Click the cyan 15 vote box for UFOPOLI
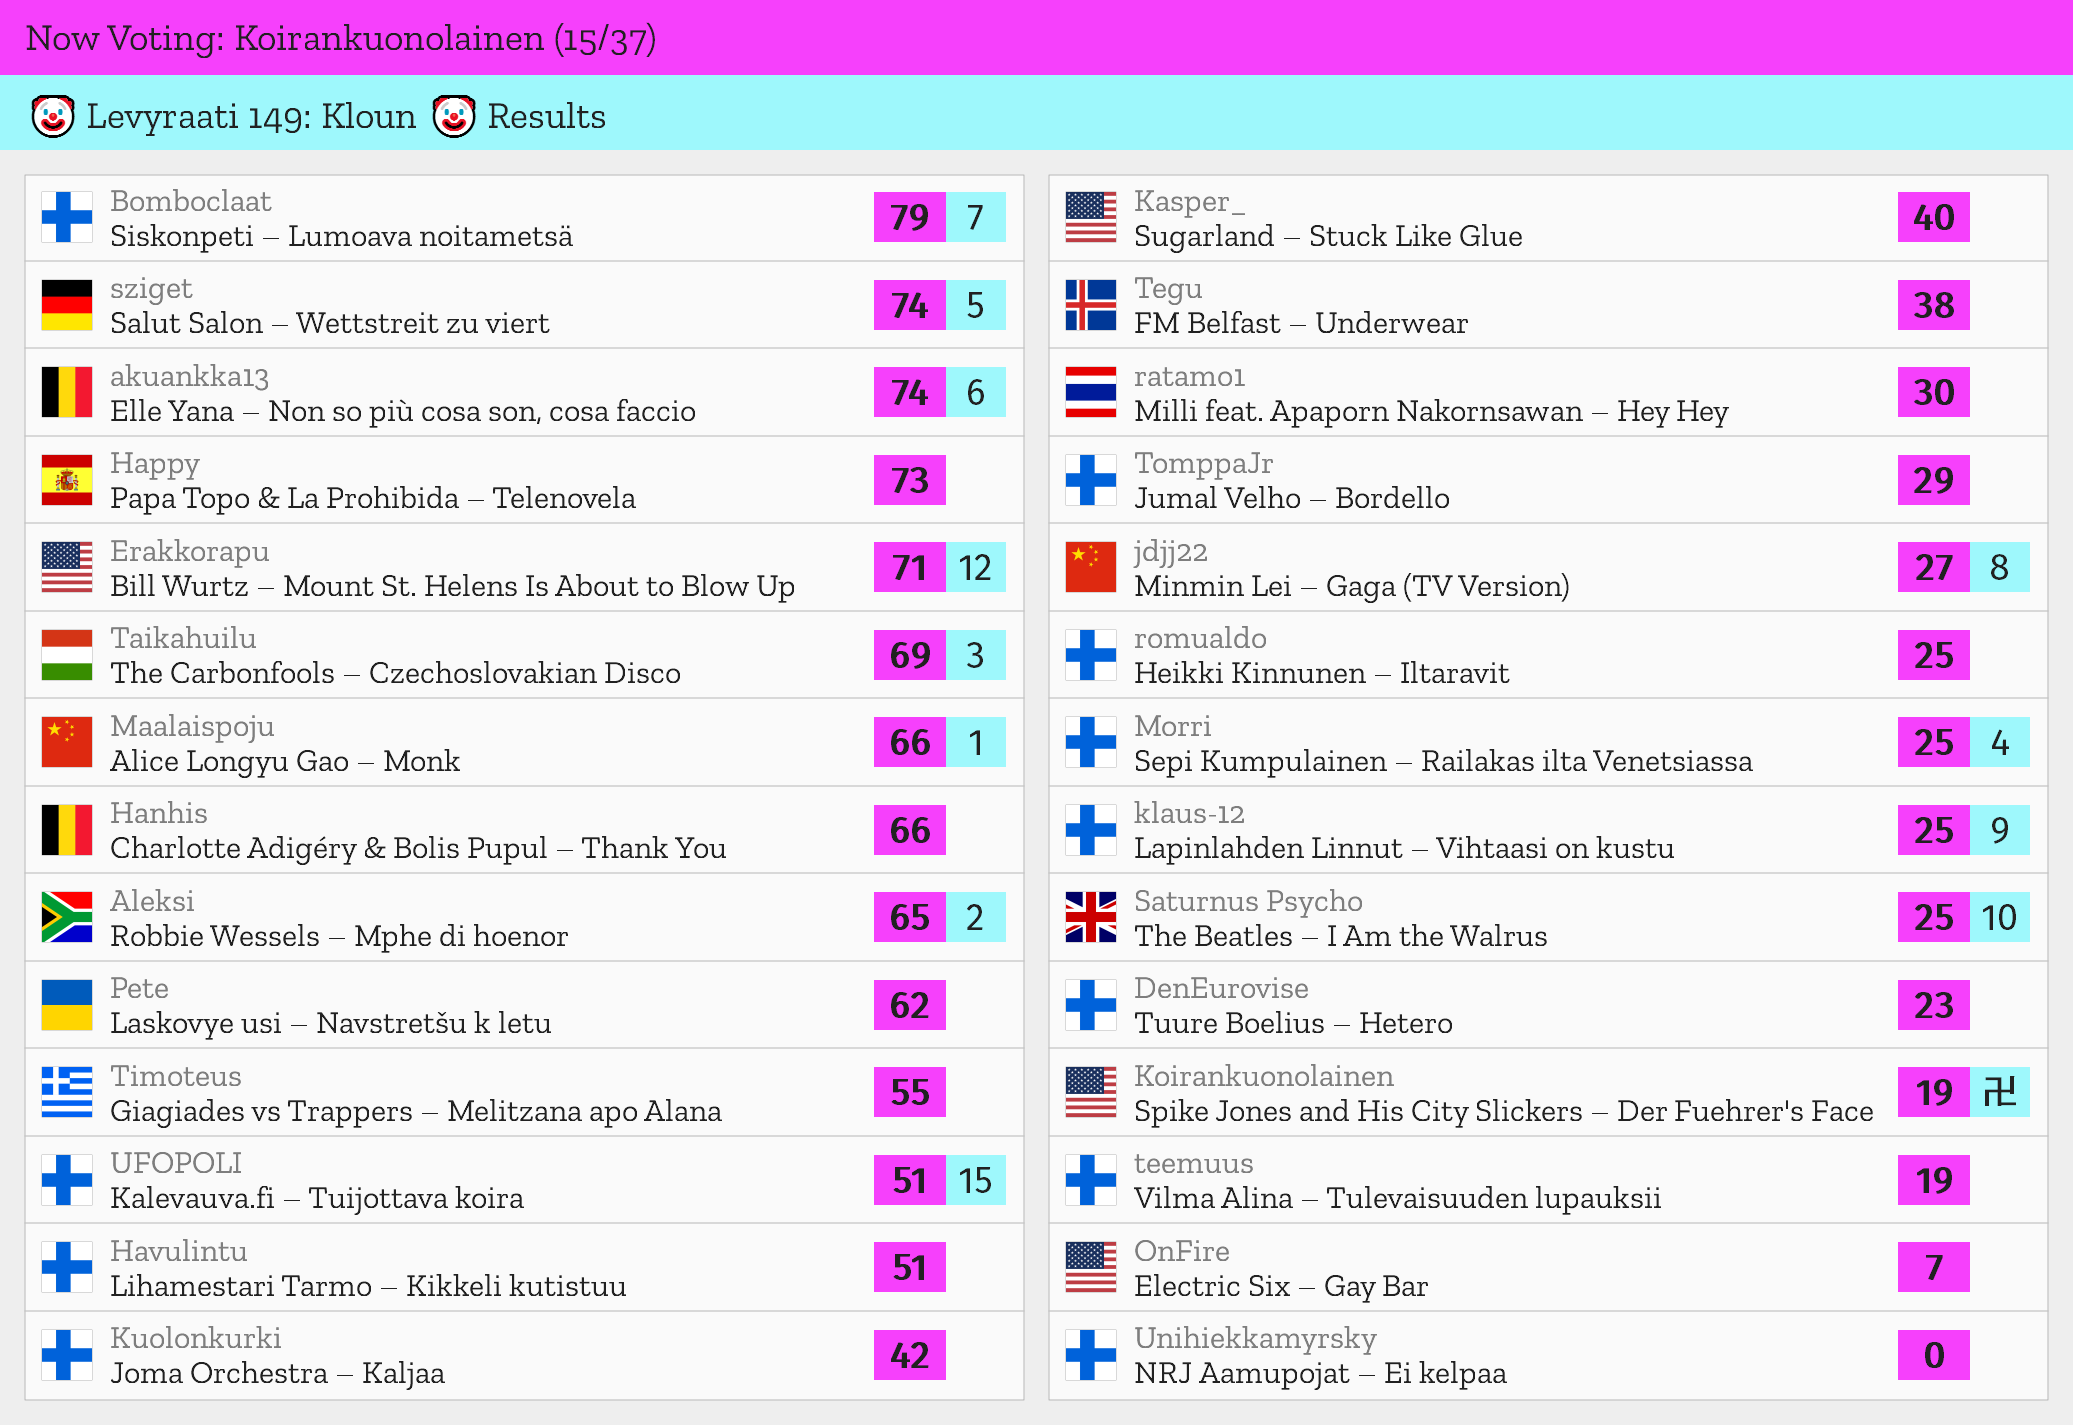Image resolution: width=2073 pixels, height=1425 pixels. (975, 1180)
